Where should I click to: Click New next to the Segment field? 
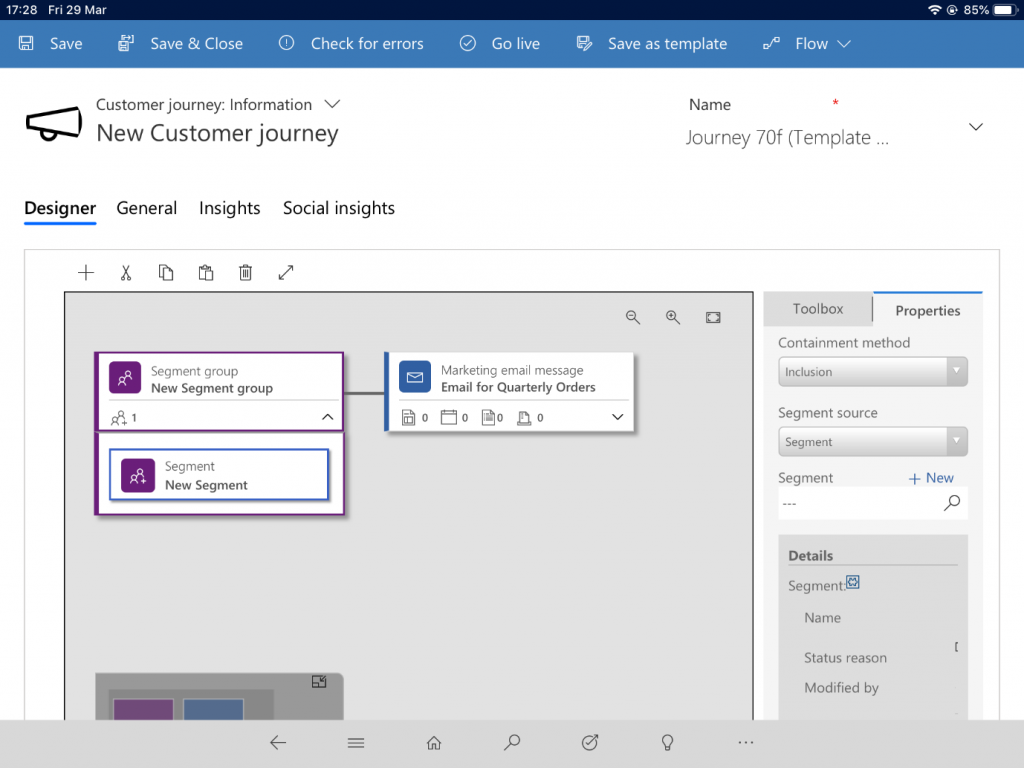pyautogui.click(x=931, y=478)
